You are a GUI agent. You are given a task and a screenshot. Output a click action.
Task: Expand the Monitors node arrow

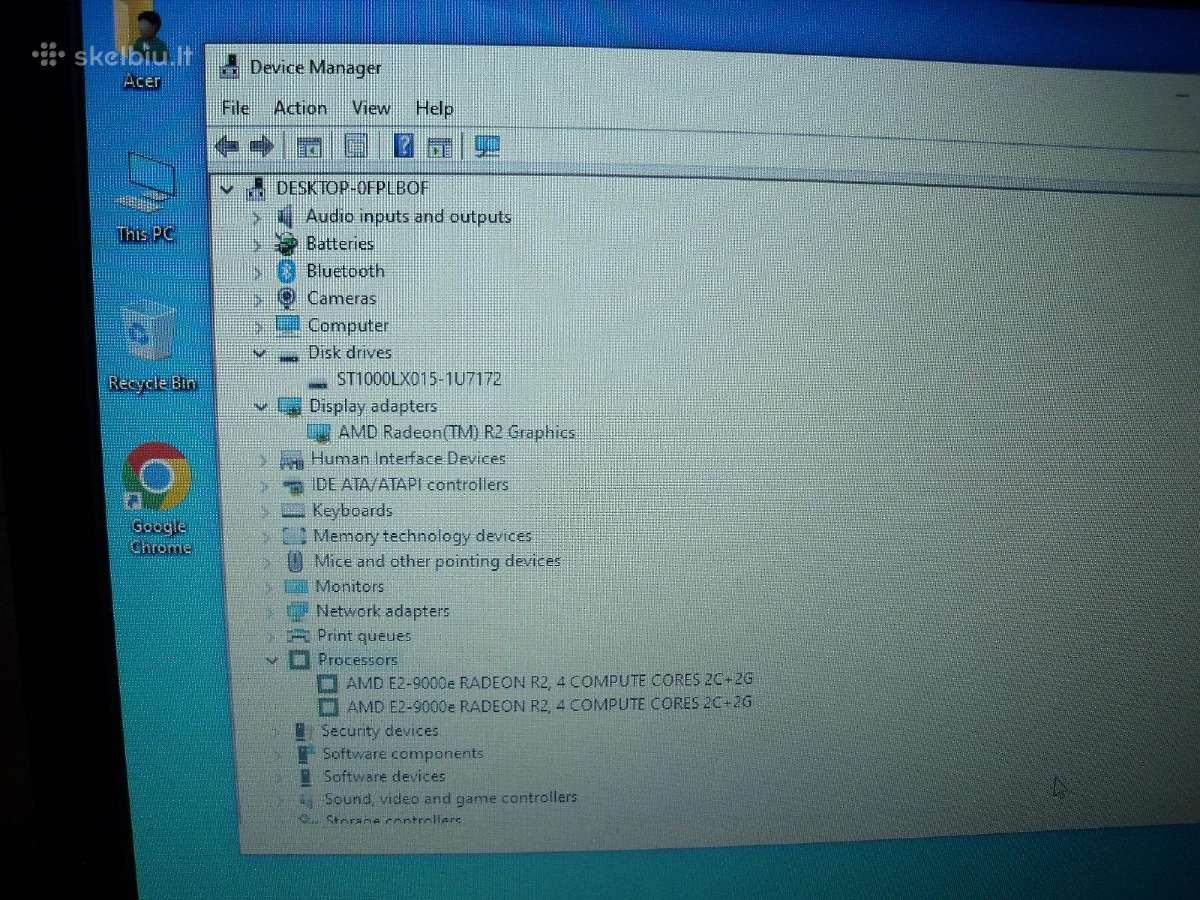pyautogui.click(x=268, y=587)
